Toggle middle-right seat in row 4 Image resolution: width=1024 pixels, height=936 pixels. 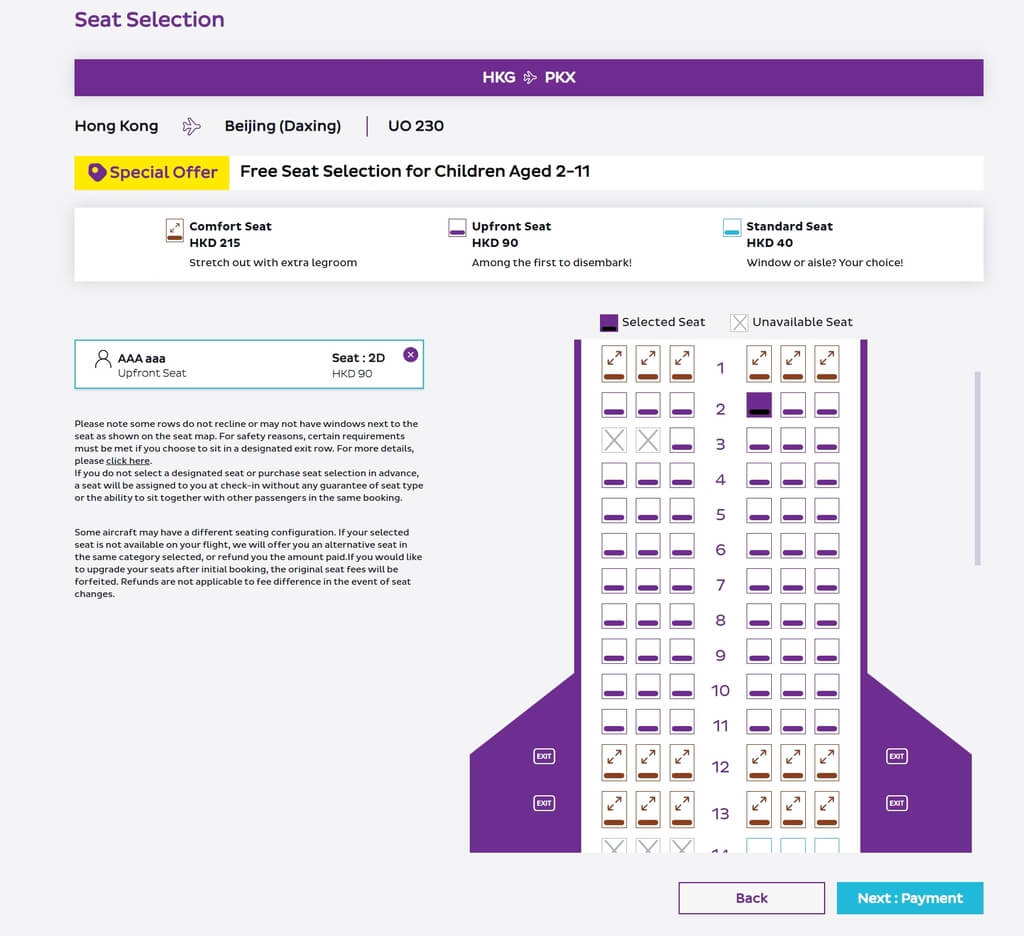[792, 475]
